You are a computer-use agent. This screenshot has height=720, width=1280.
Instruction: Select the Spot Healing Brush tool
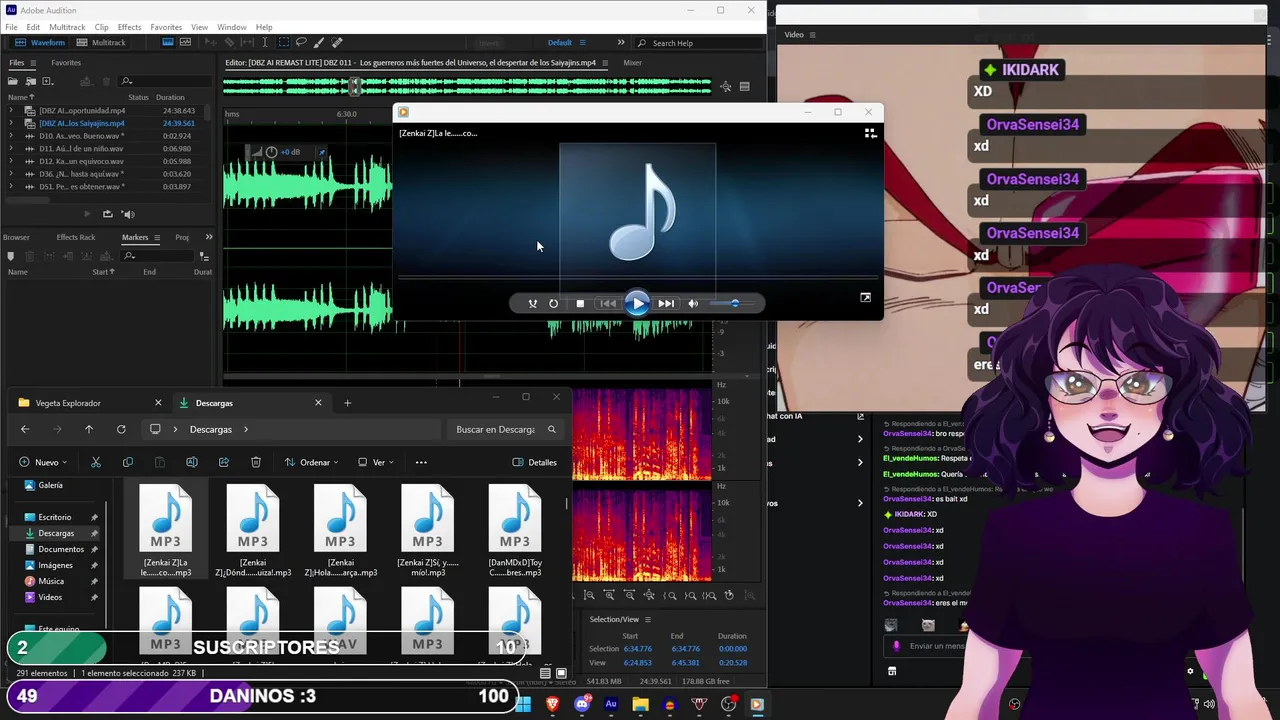point(337,42)
